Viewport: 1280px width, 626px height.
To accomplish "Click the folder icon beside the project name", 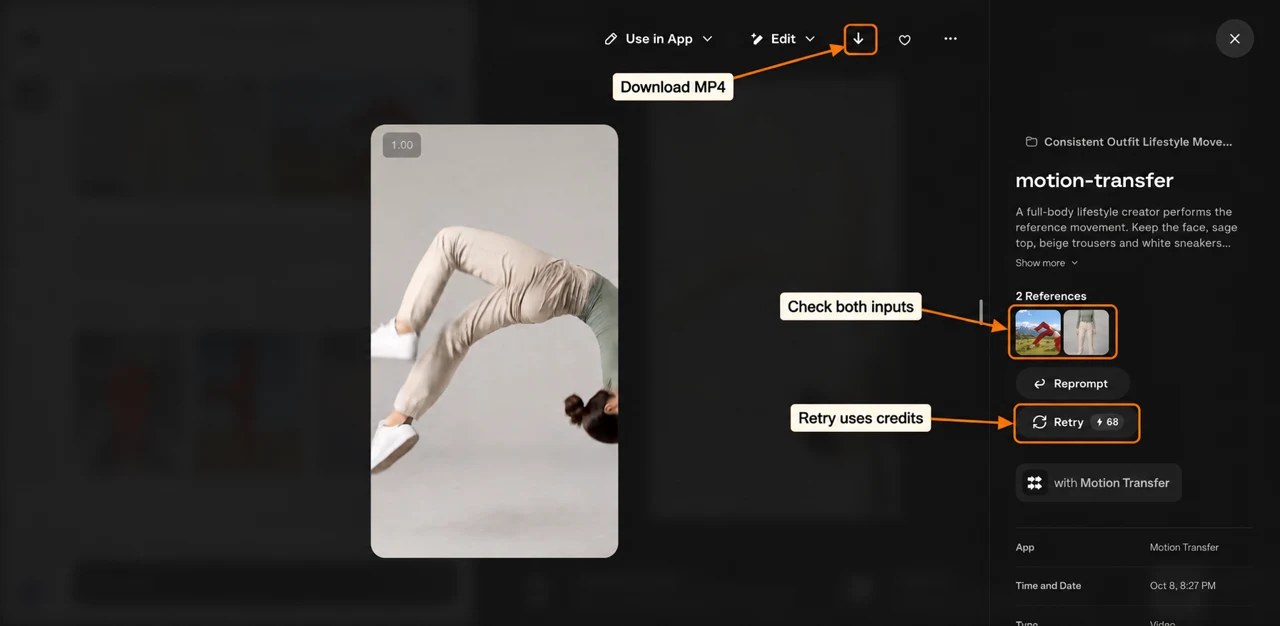I will tap(1031, 142).
